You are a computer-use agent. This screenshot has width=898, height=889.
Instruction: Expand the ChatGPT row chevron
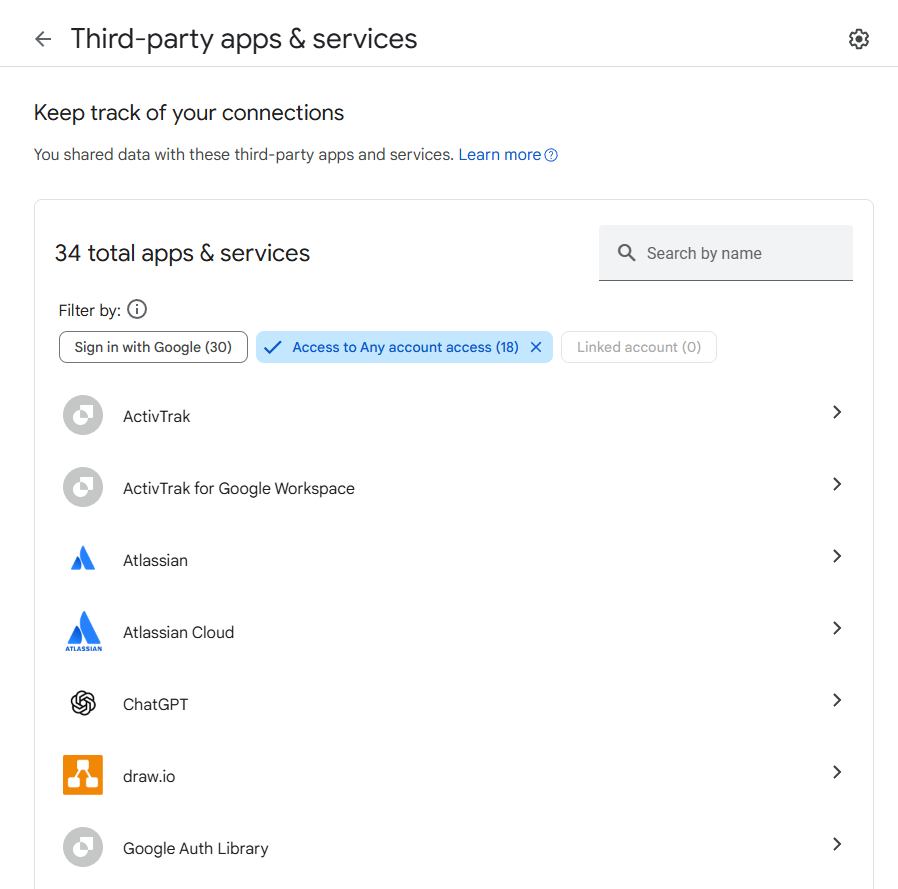(837, 700)
